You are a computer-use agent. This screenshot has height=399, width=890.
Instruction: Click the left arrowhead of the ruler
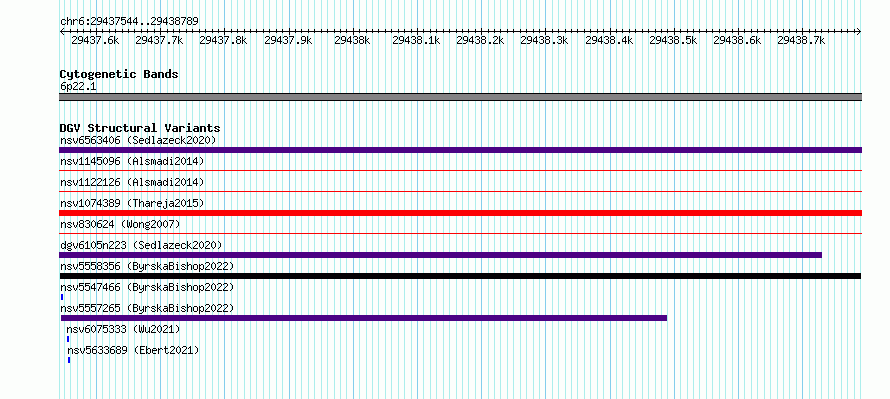click(x=62, y=32)
